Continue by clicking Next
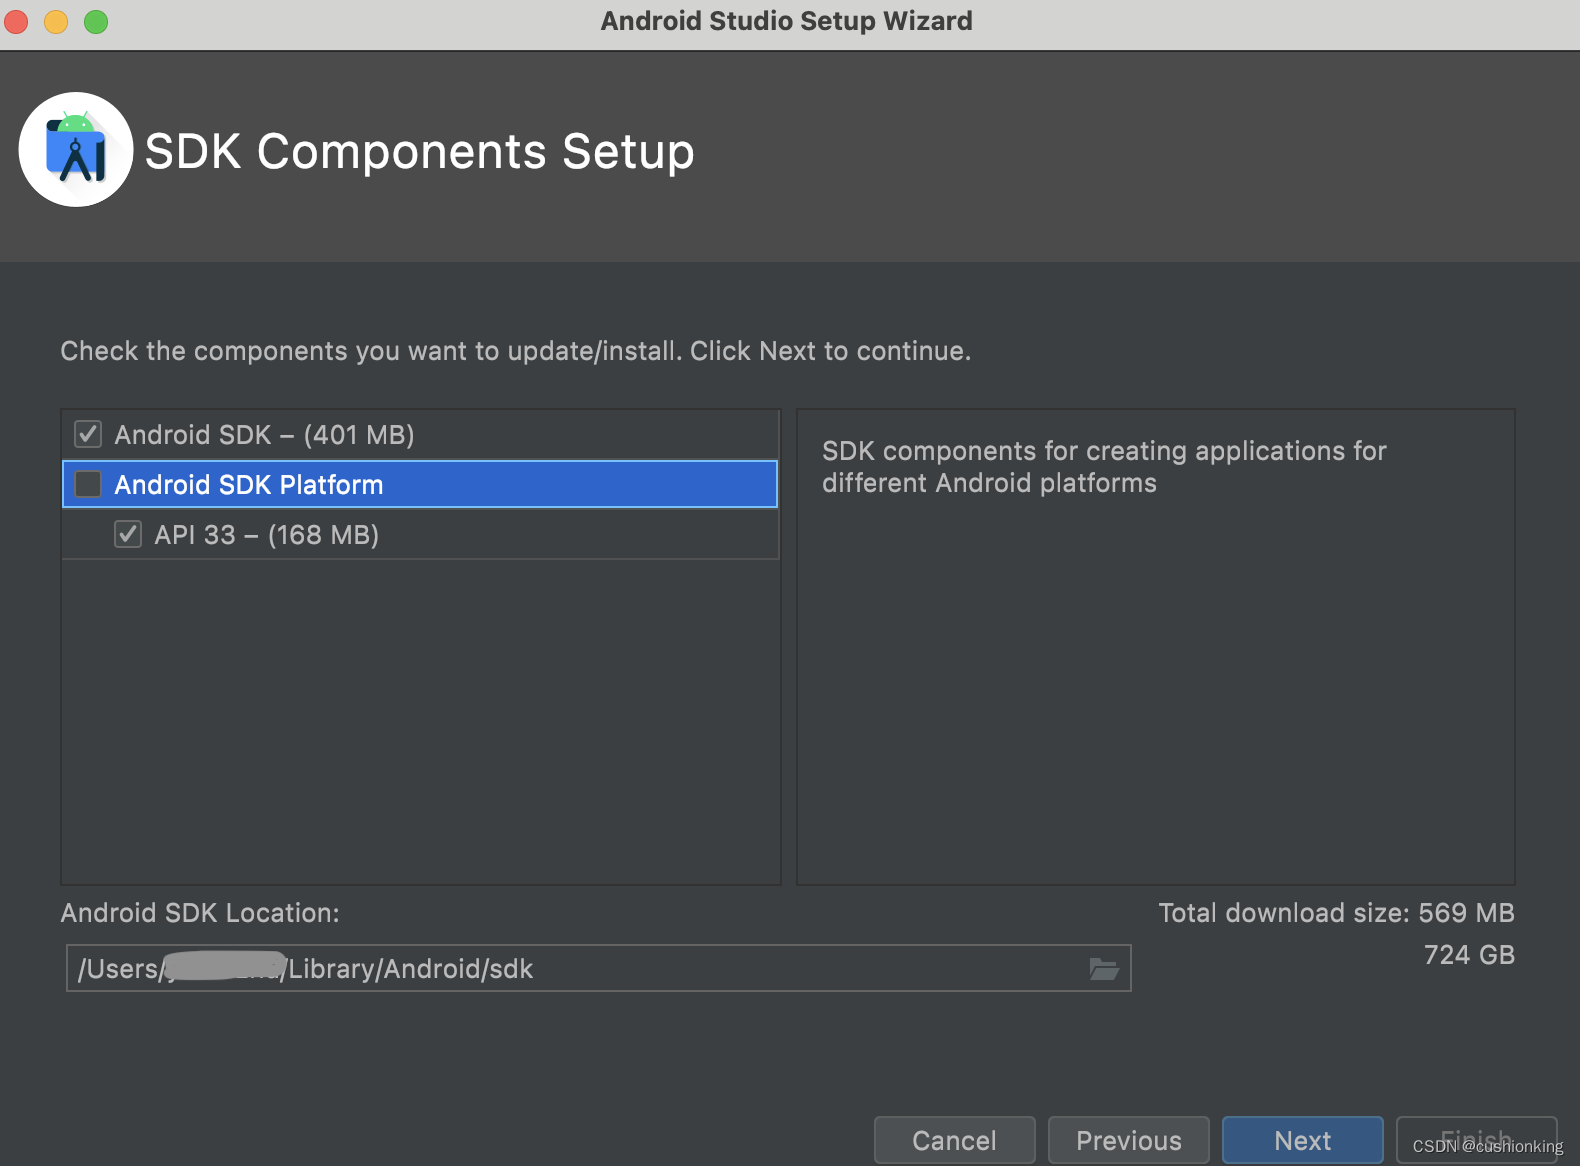 click(x=1302, y=1140)
